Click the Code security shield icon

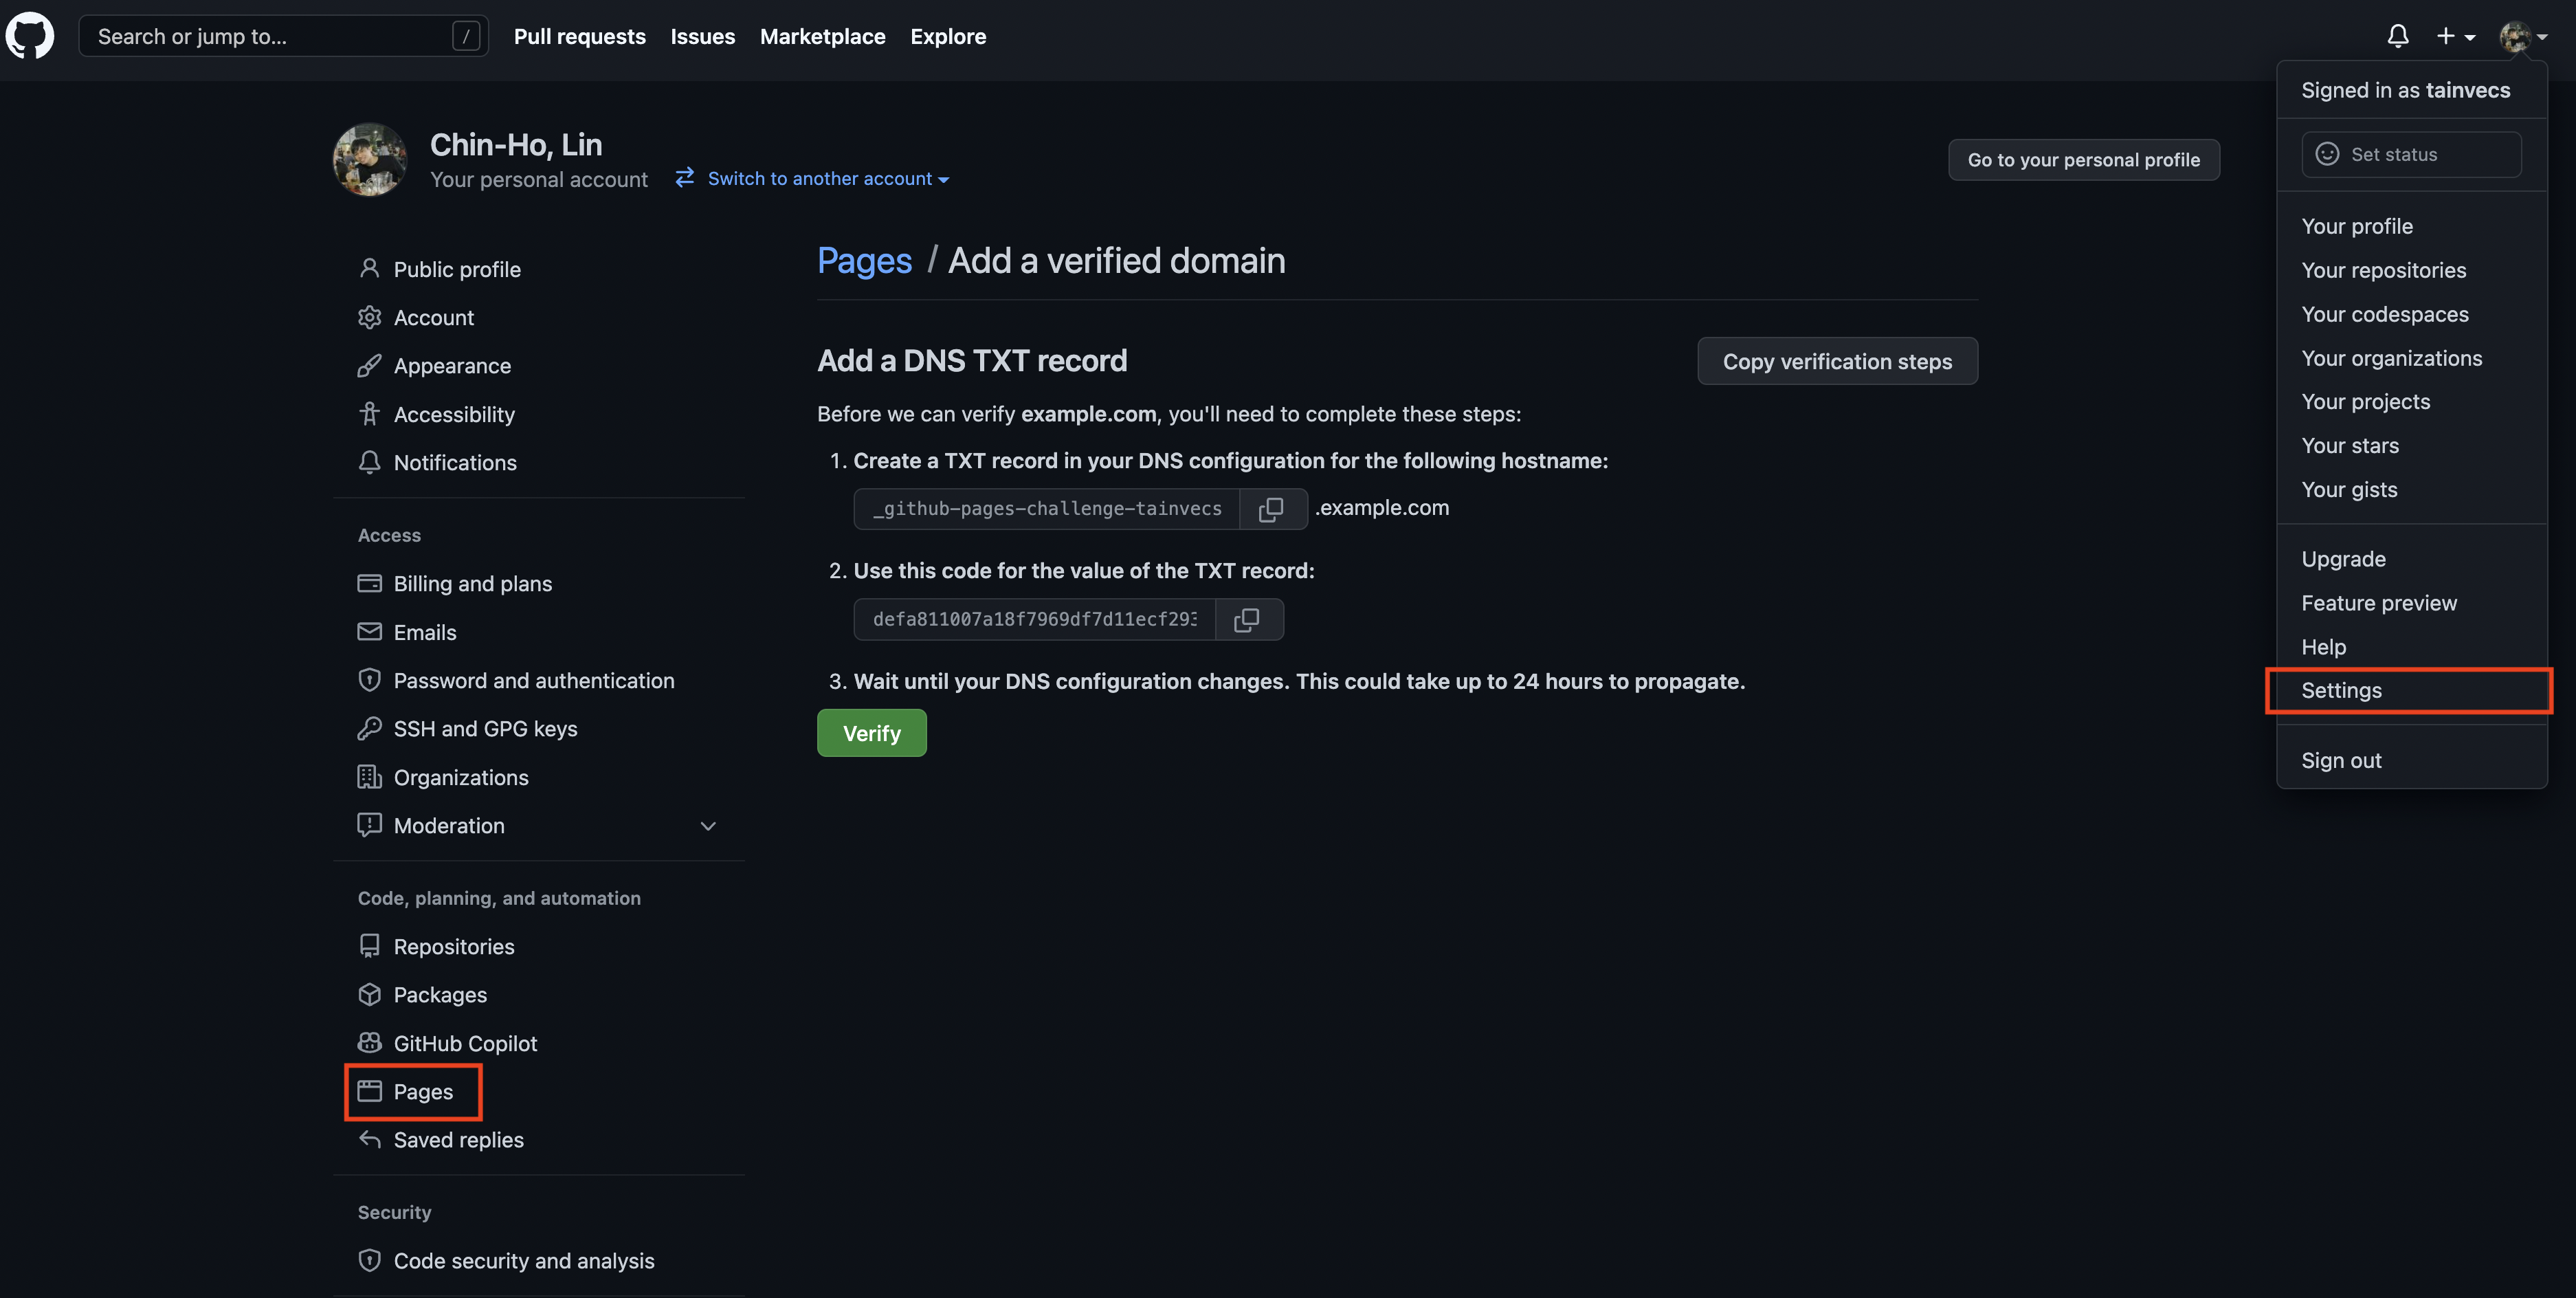tap(369, 1260)
